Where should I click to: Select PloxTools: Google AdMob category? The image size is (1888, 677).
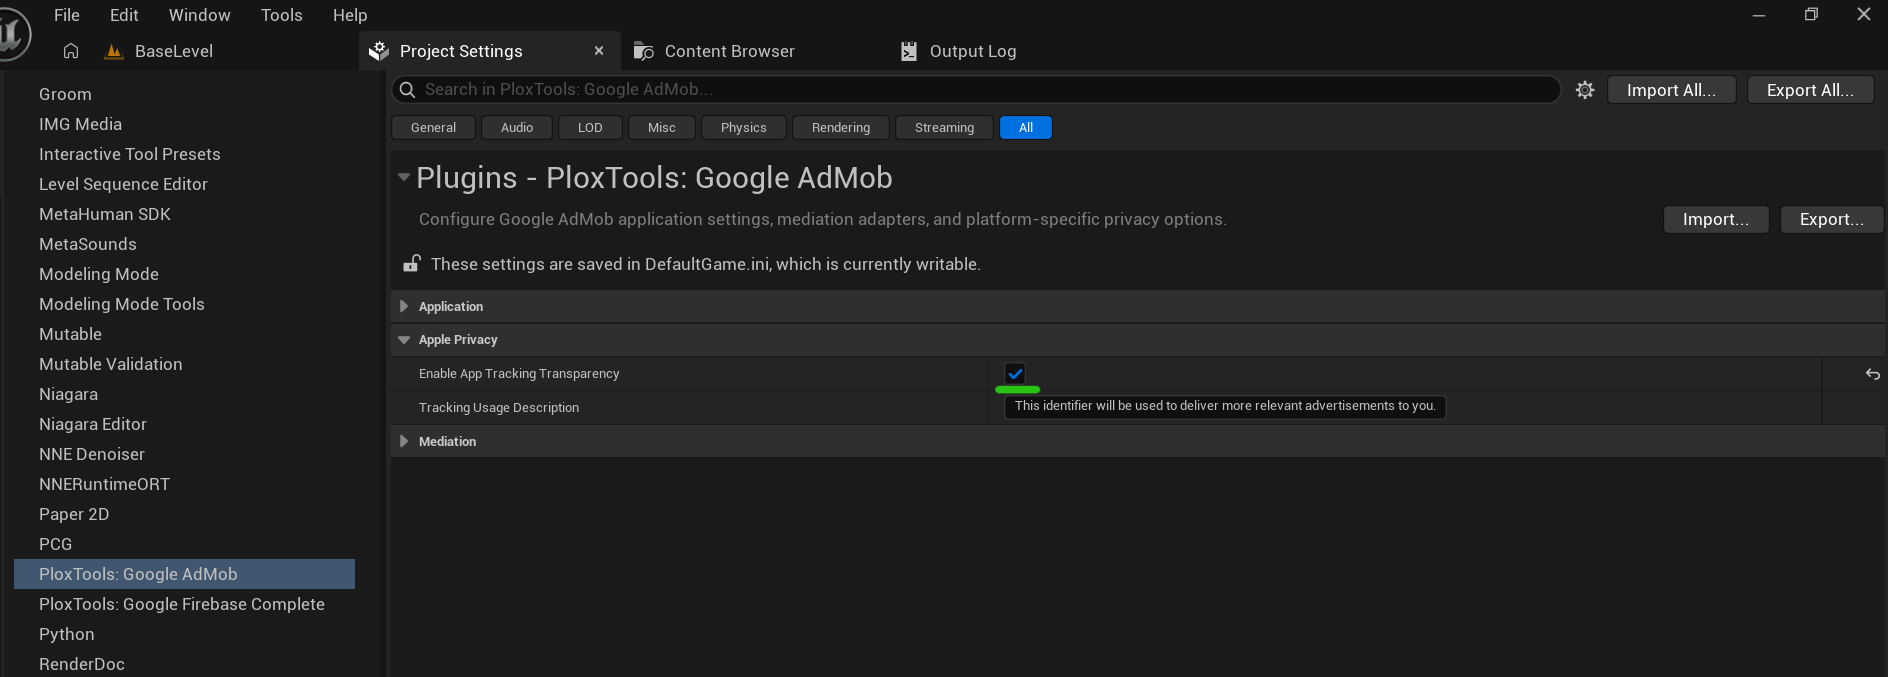pyautogui.click(x=184, y=574)
